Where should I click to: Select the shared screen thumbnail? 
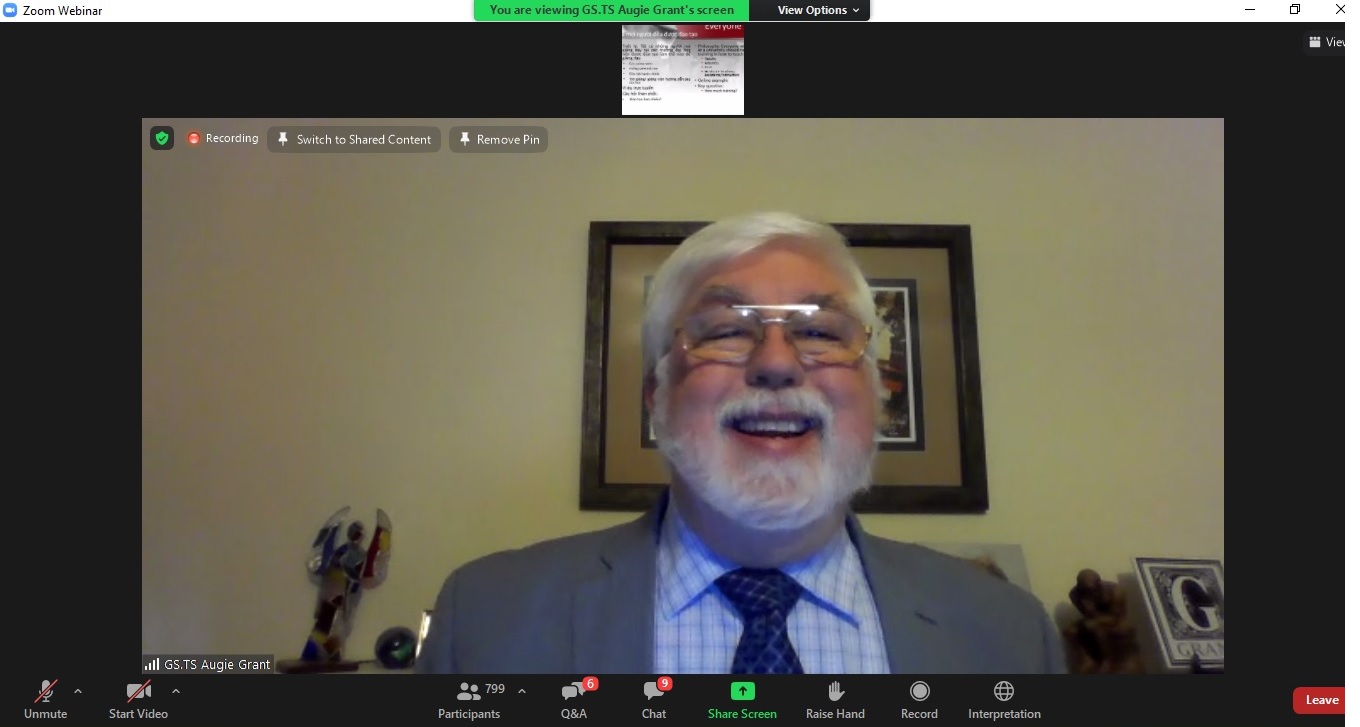tap(683, 70)
